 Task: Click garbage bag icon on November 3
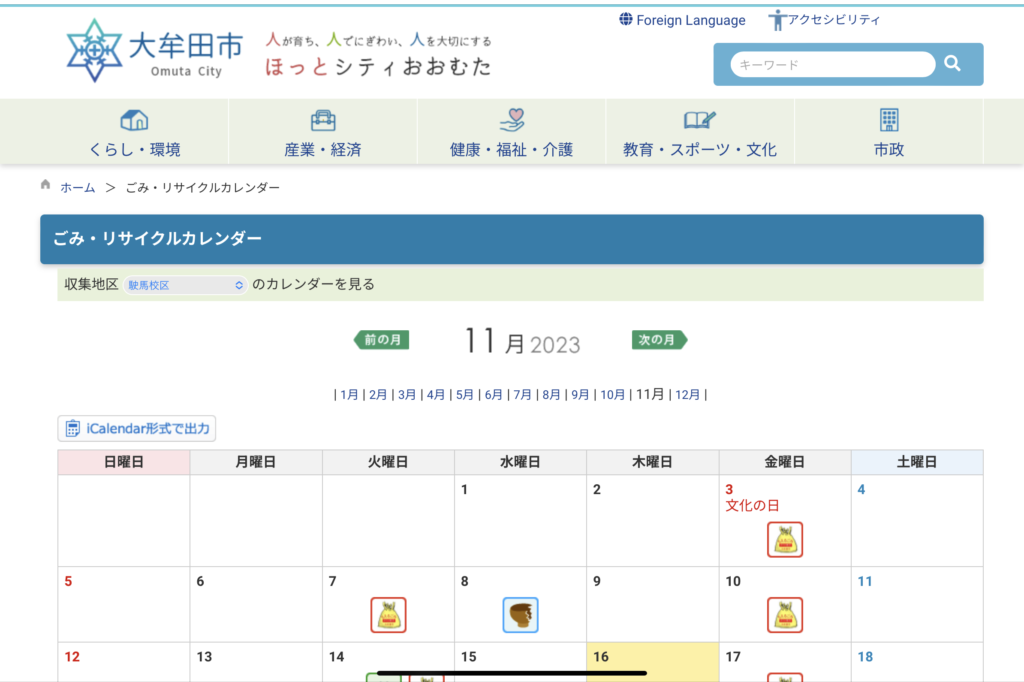tap(785, 540)
